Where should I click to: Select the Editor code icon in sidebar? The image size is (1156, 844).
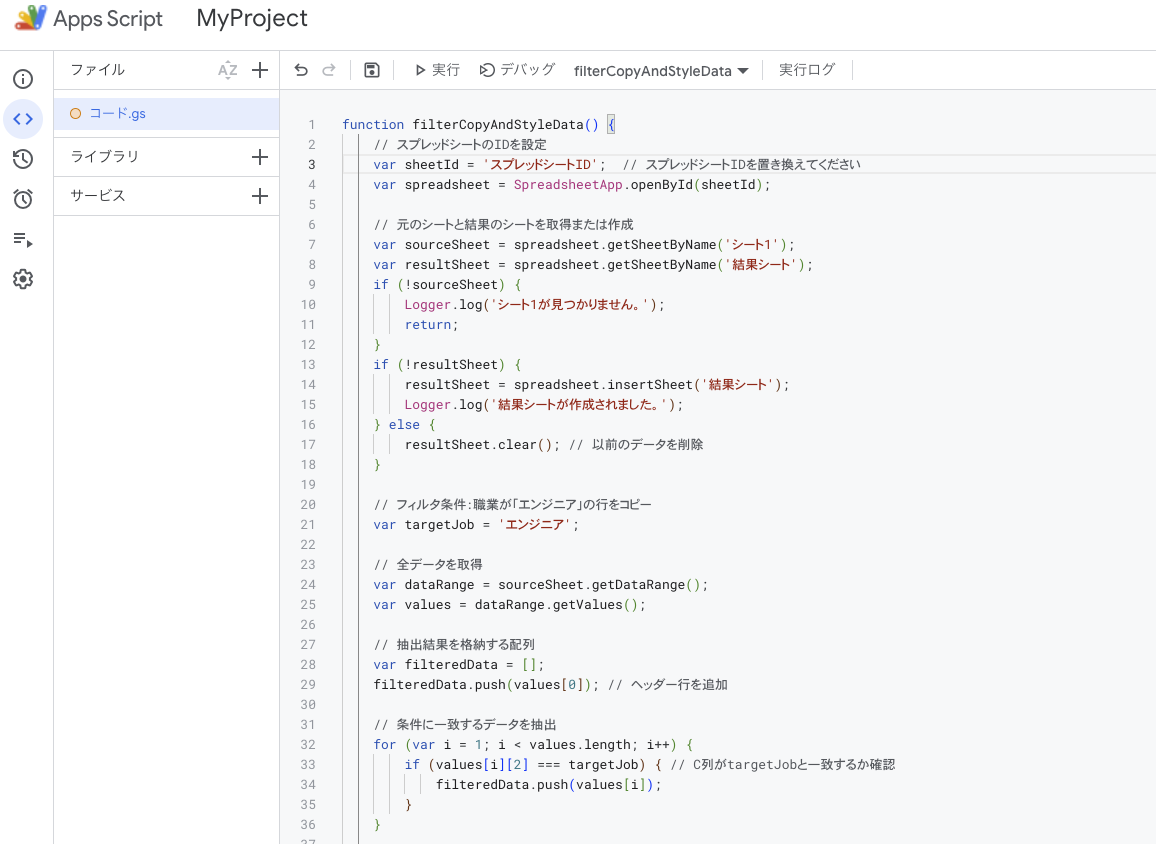(x=23, y=119)
